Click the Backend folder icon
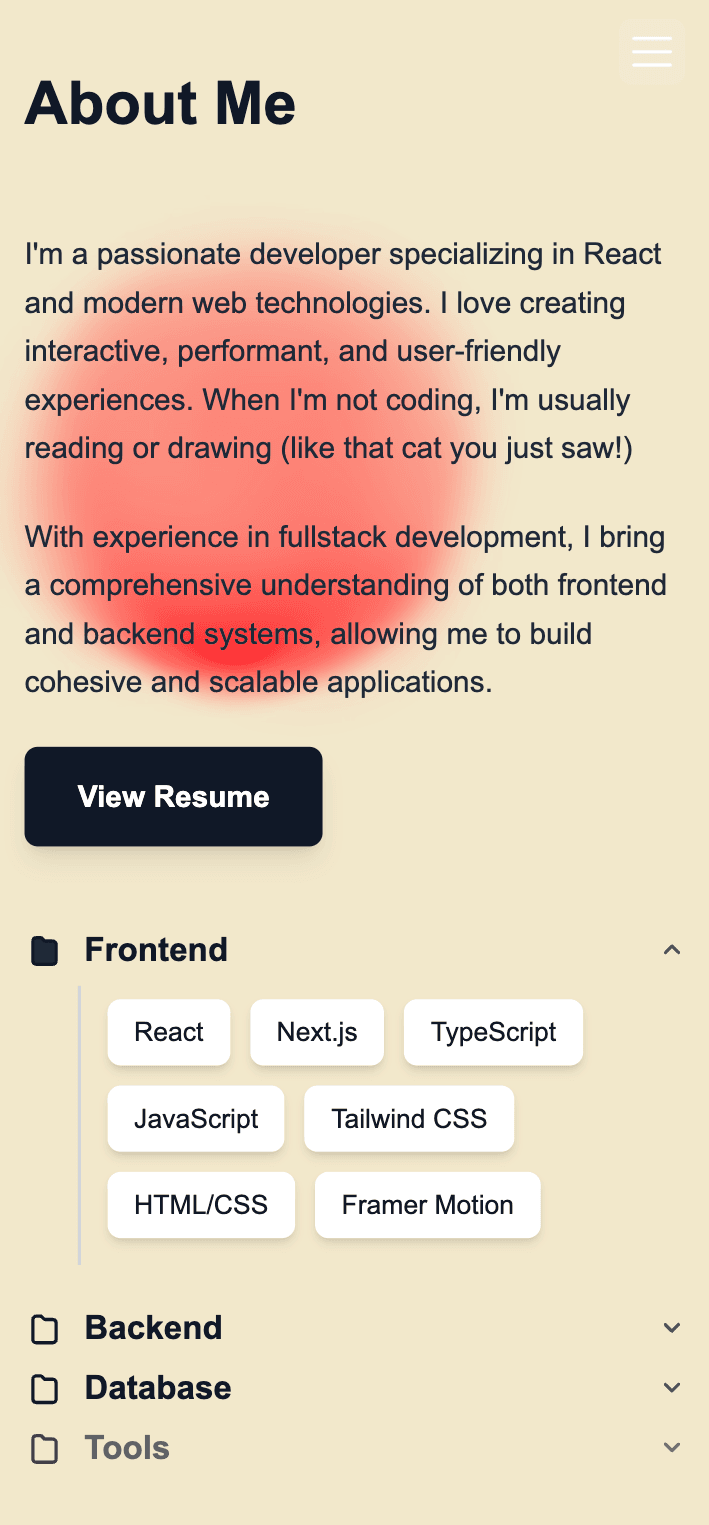Screen dimensions: 709x1525 [x=44, y=1329]
